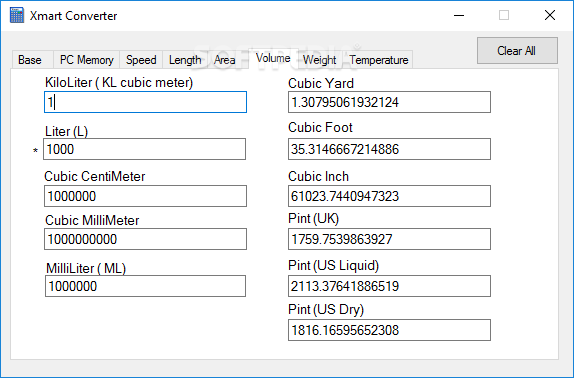Click the Clear All button

pos(517,50)
